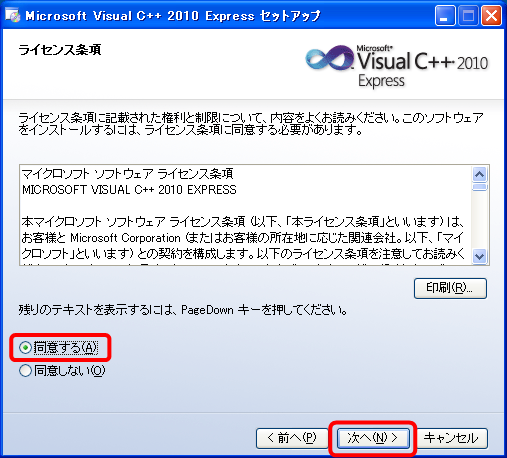Screen dimensions: 507x458
Task: Close the Visual C++ 2010 Express setup window
Action: tap(491, 16)
